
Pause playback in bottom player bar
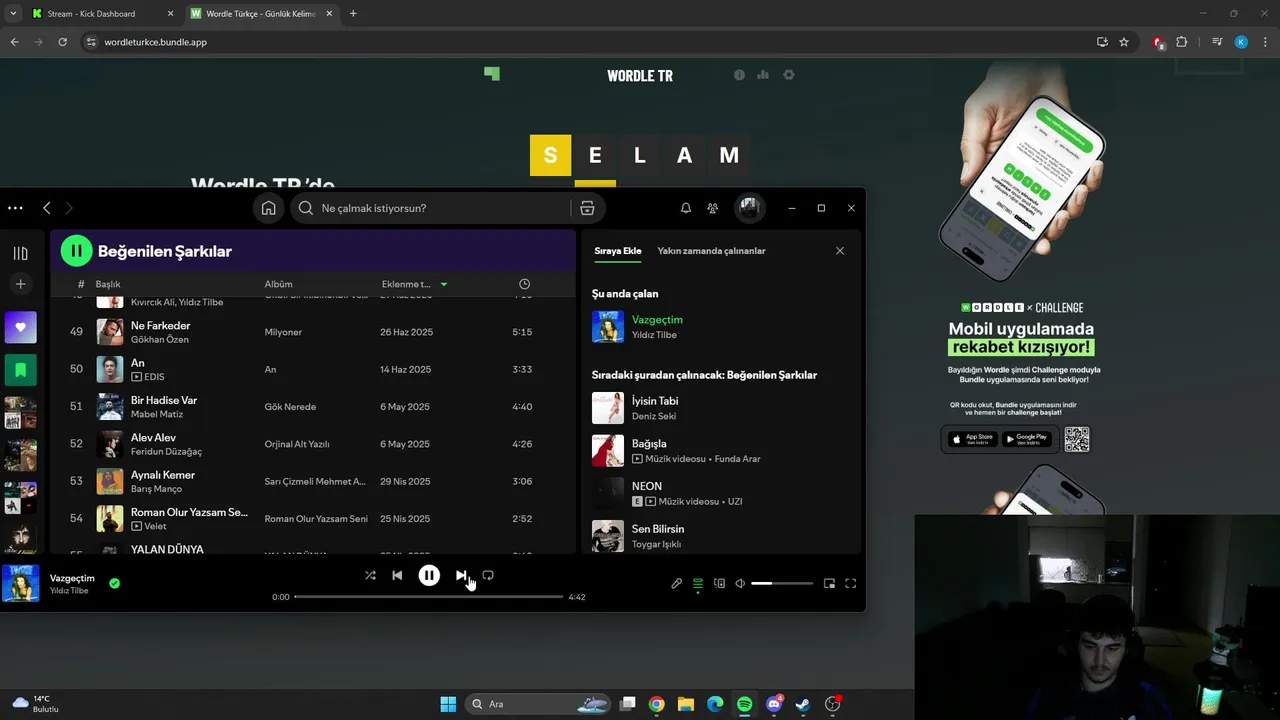[429, 575]
